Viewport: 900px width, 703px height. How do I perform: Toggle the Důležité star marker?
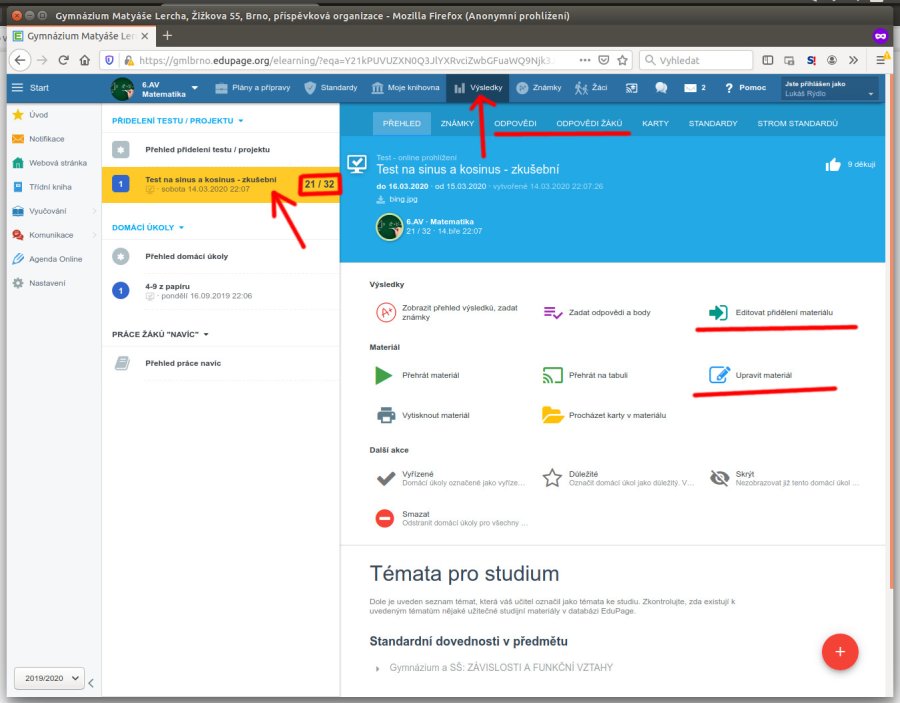click(552, 478)
